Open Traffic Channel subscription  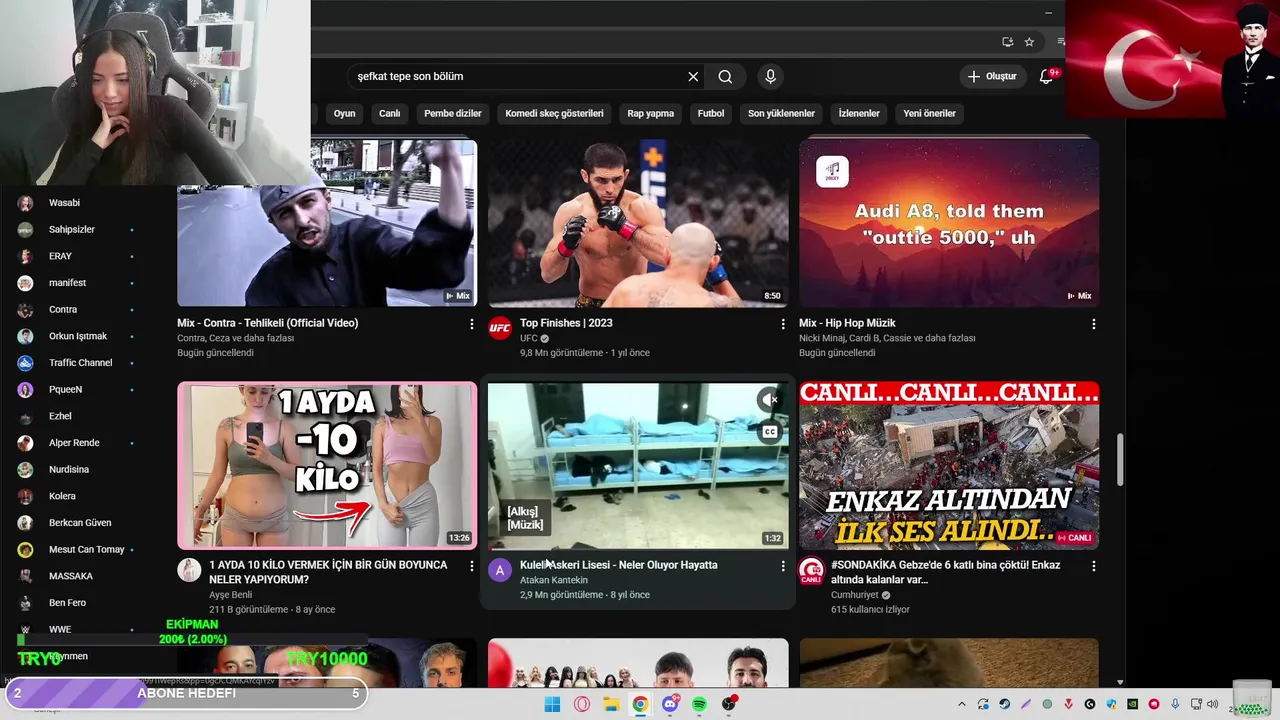[x=76, y=363]
